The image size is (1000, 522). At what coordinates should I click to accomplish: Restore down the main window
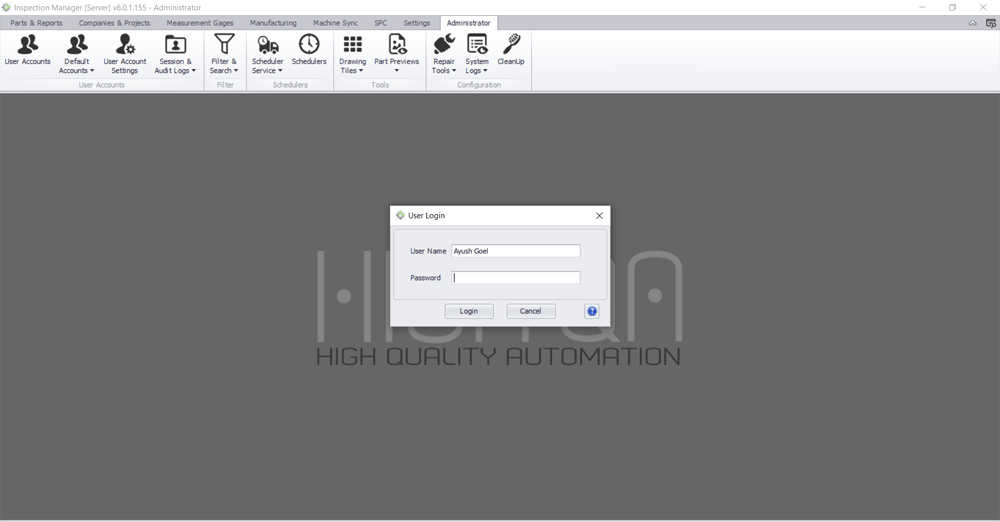[x=952, y=8]
